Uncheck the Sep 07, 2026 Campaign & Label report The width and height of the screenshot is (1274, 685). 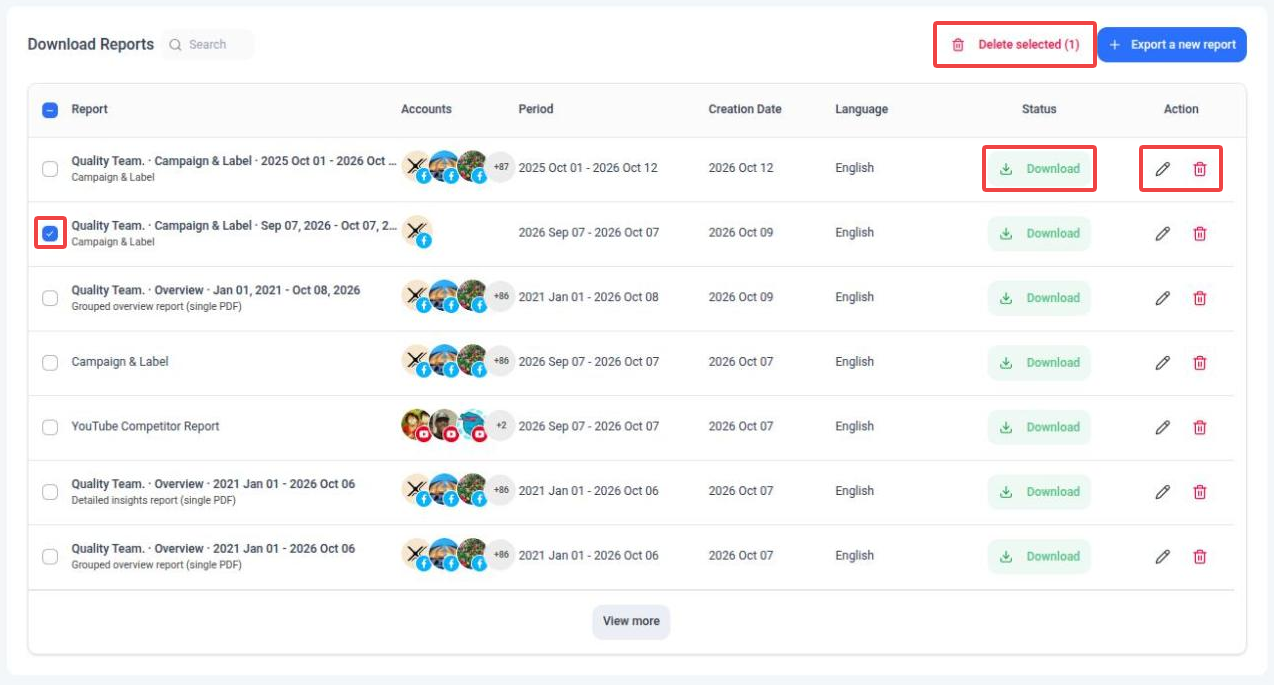click(x=50, y=233)
